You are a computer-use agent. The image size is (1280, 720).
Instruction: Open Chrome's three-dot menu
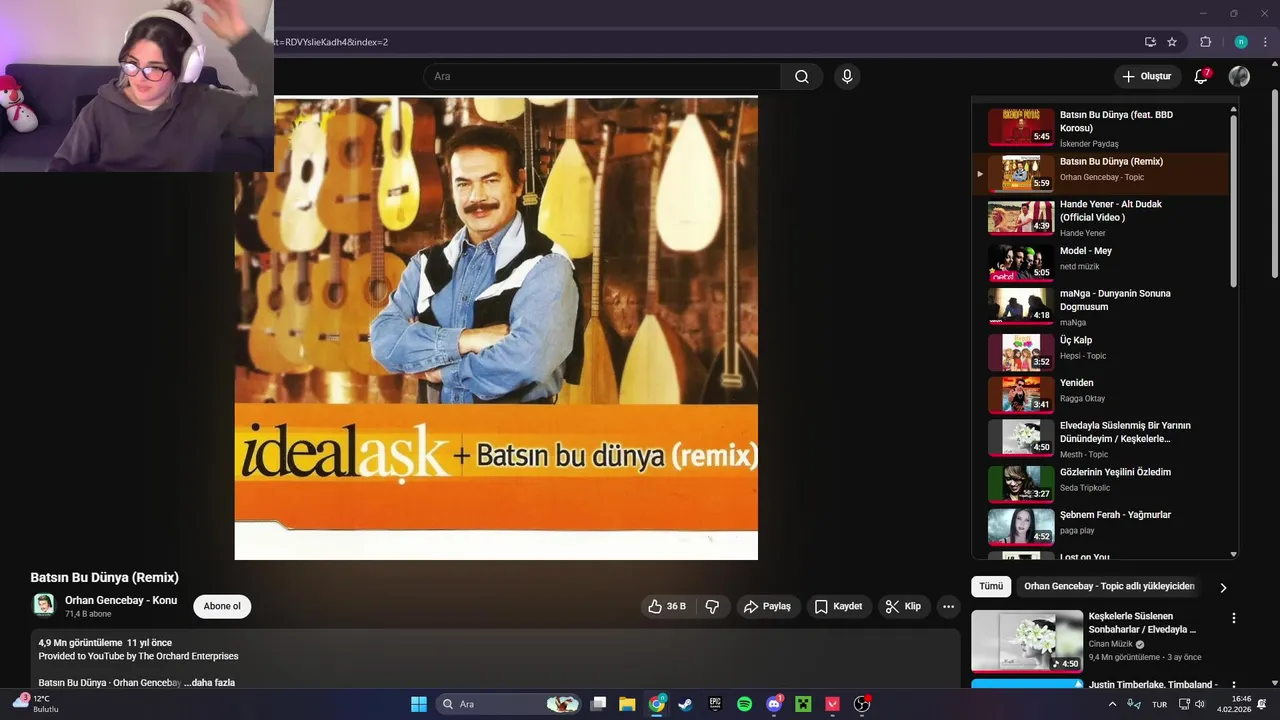tap(1265, 42)
